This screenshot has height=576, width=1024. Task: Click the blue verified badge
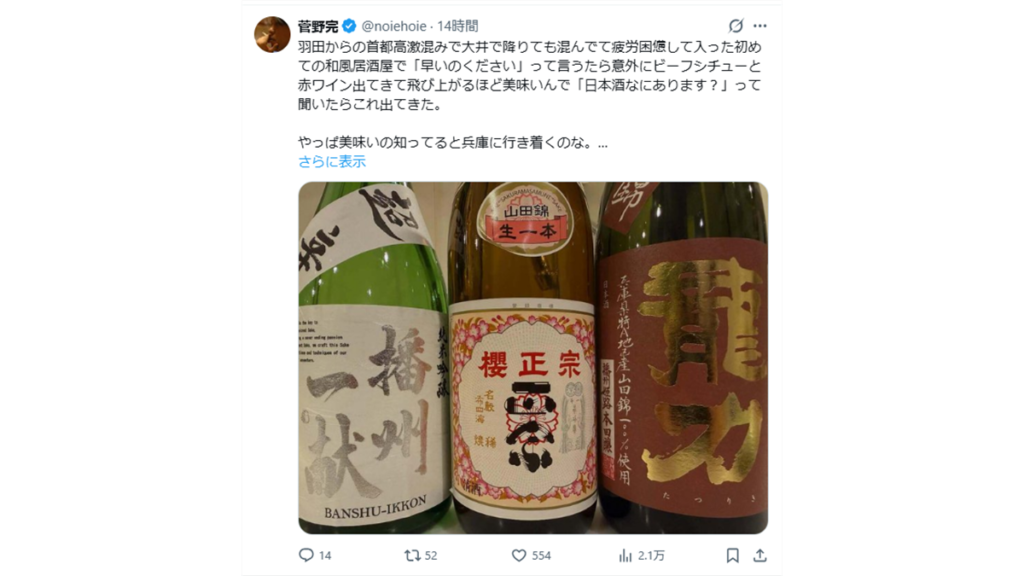pyautogui.click(x=349, y=26)
